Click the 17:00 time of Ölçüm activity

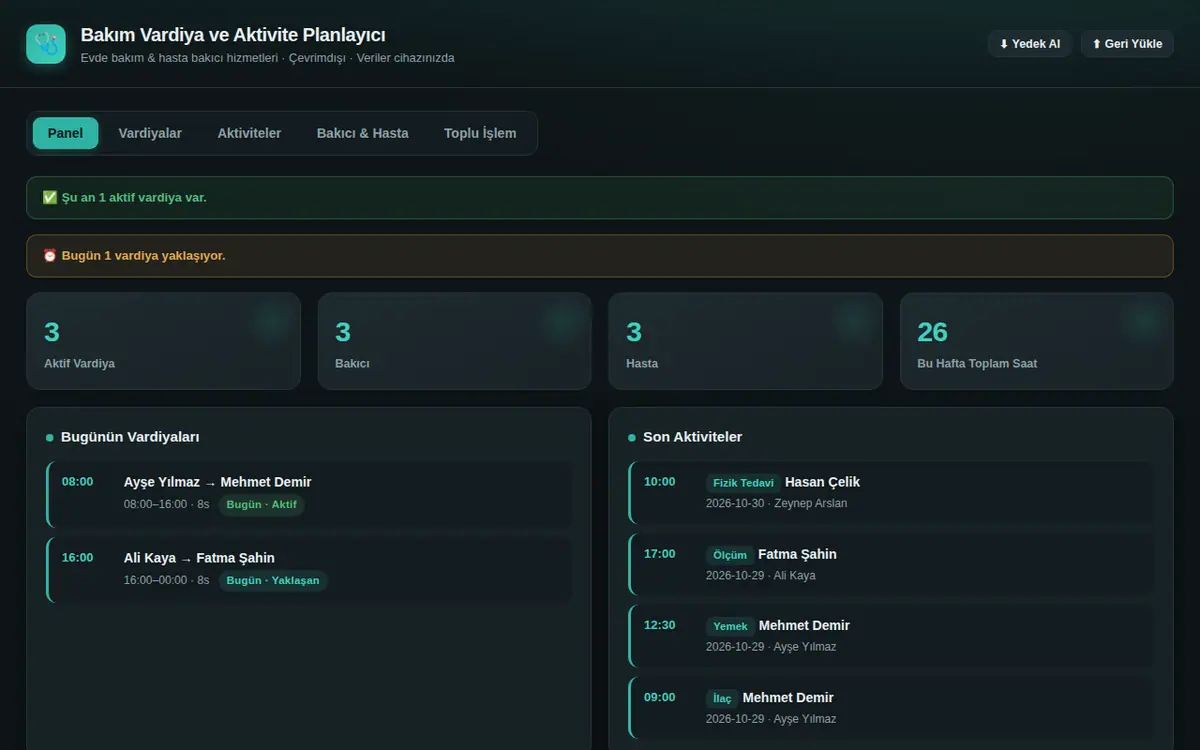click(x=659, y=554)
